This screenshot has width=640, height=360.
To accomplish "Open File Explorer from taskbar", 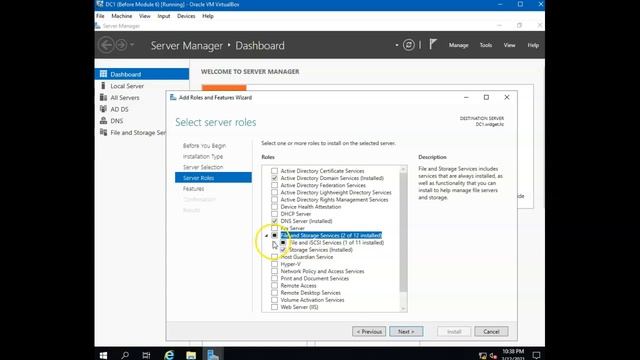I will click(191, 355).
